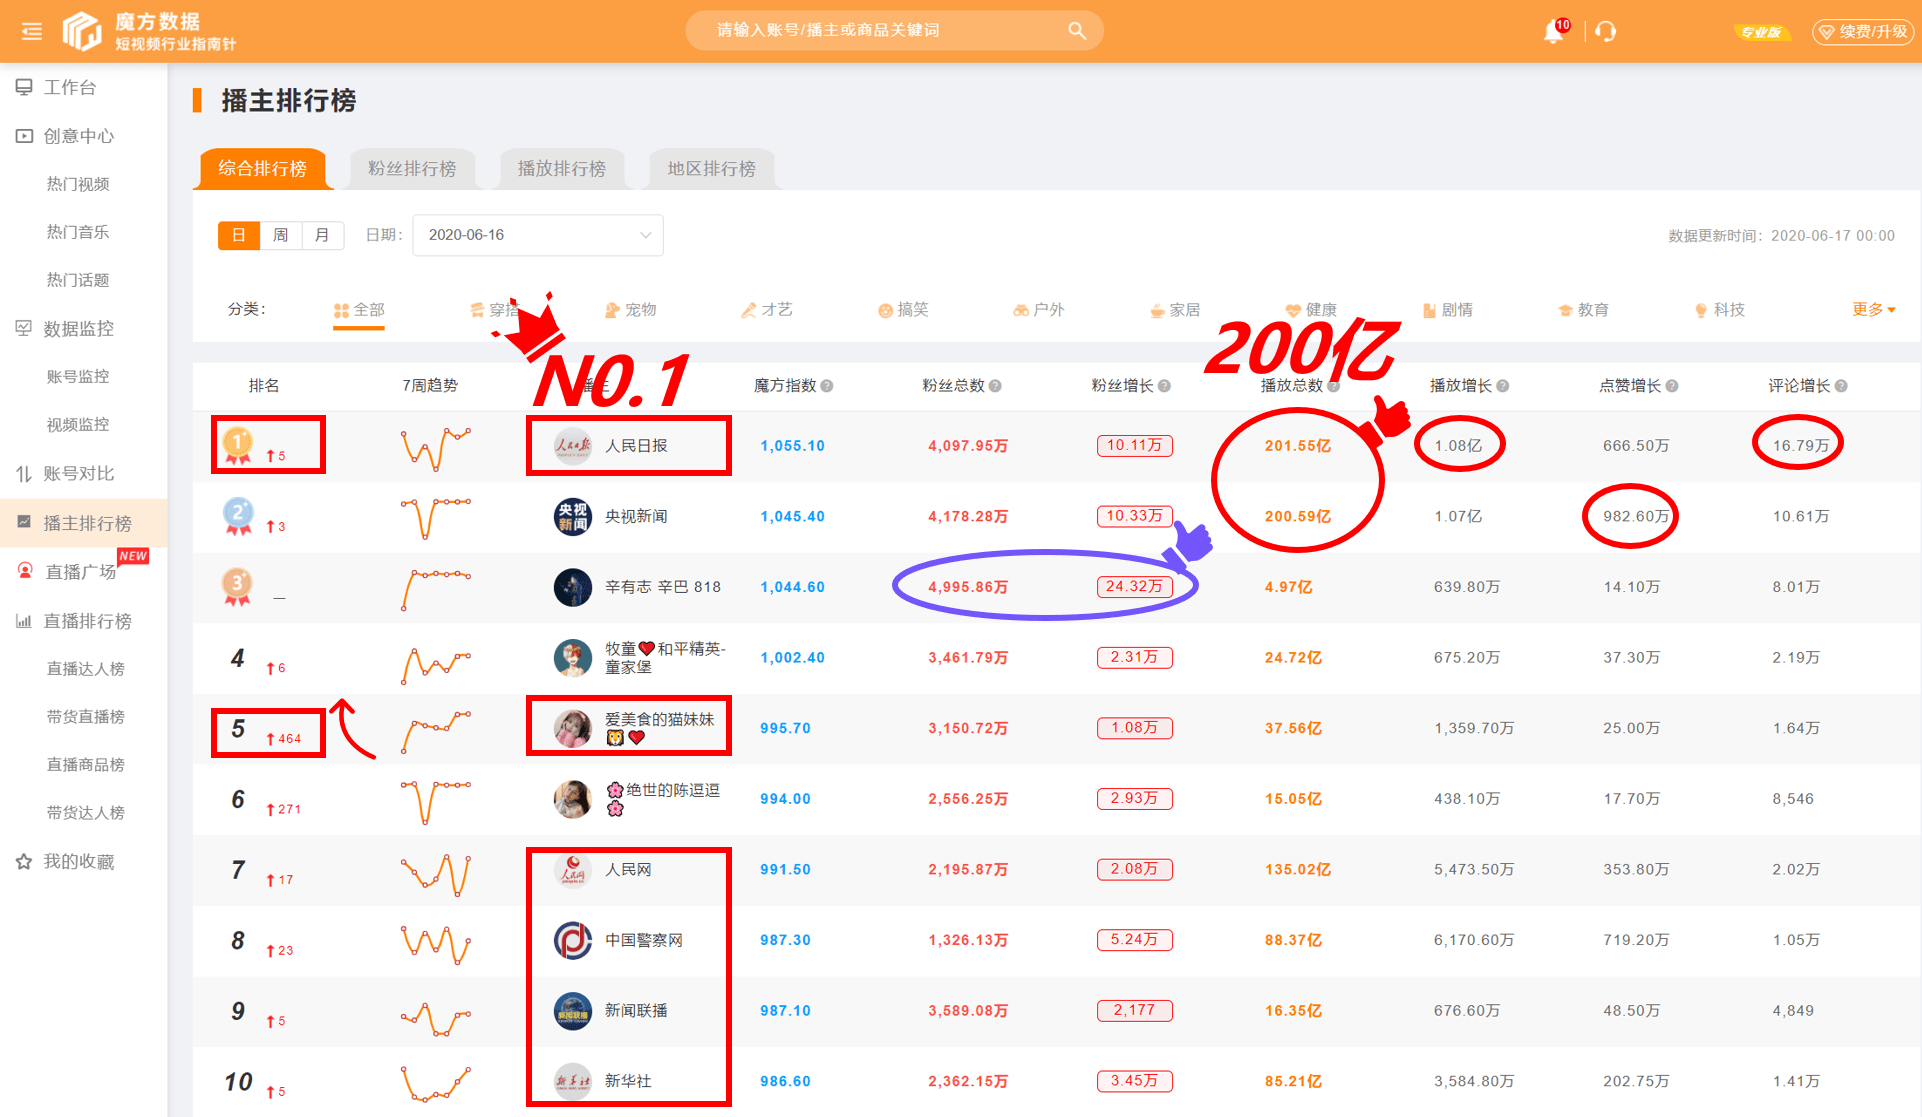This screenshot has height=1117, width=1922.
Task: Click help icon beside 播放增长
Action: [1503, 386]
